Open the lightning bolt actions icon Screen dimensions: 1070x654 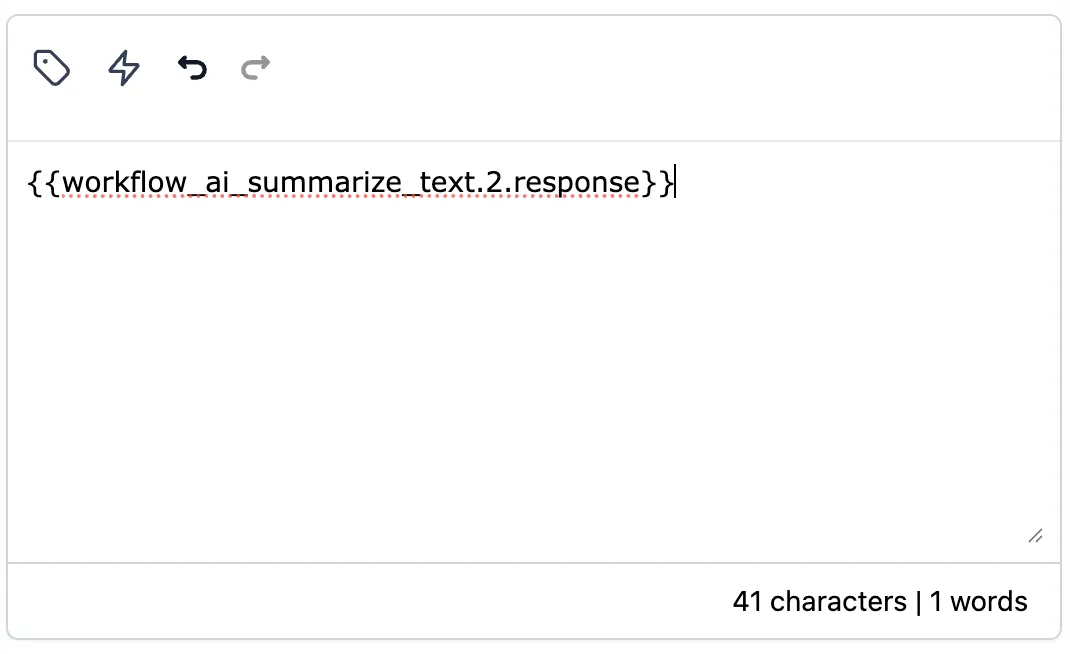click(124, 68)
